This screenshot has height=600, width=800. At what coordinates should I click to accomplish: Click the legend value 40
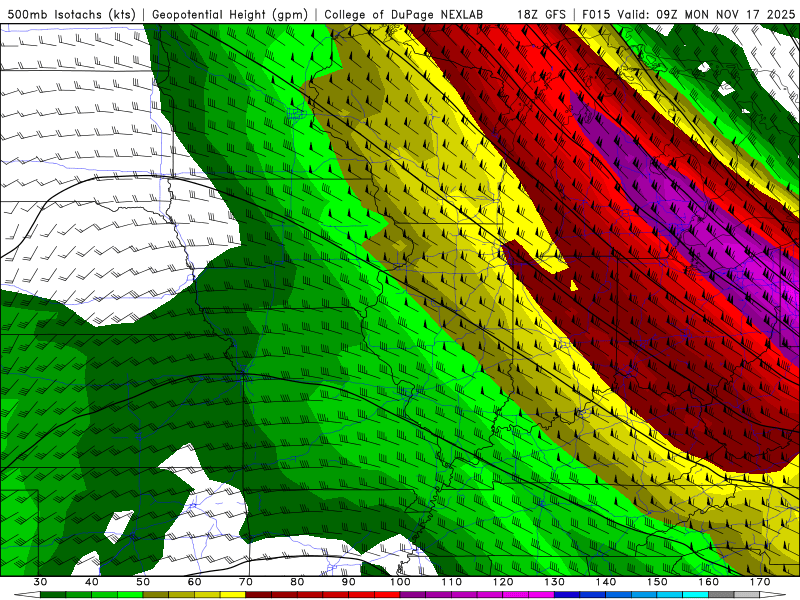tap(92, 582)
